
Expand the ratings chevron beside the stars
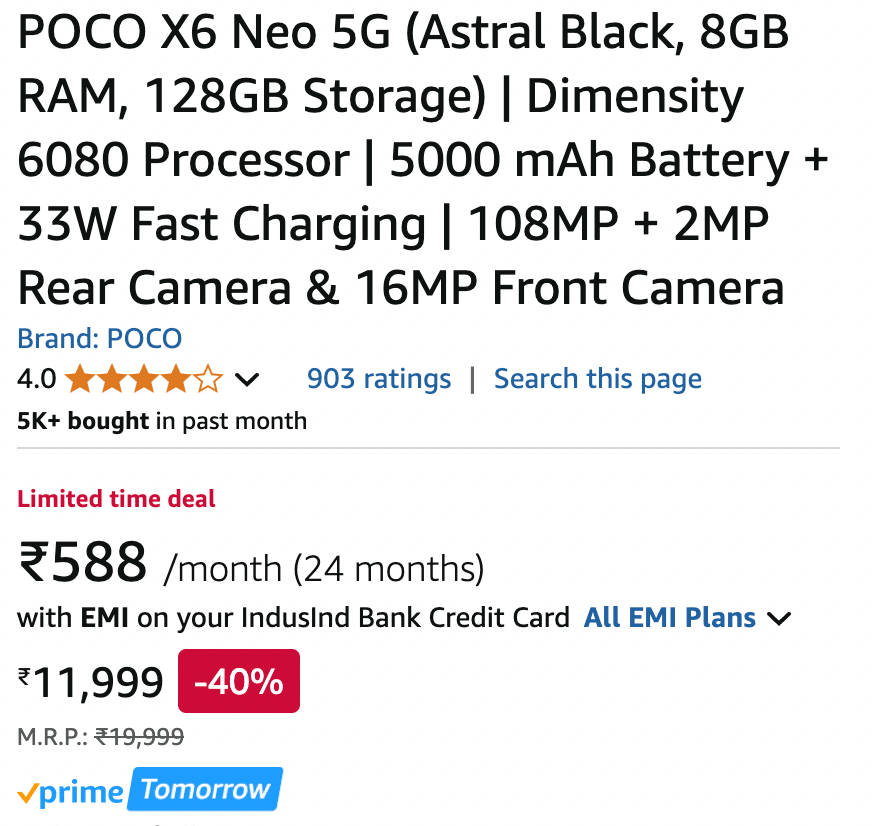[246, 380]
